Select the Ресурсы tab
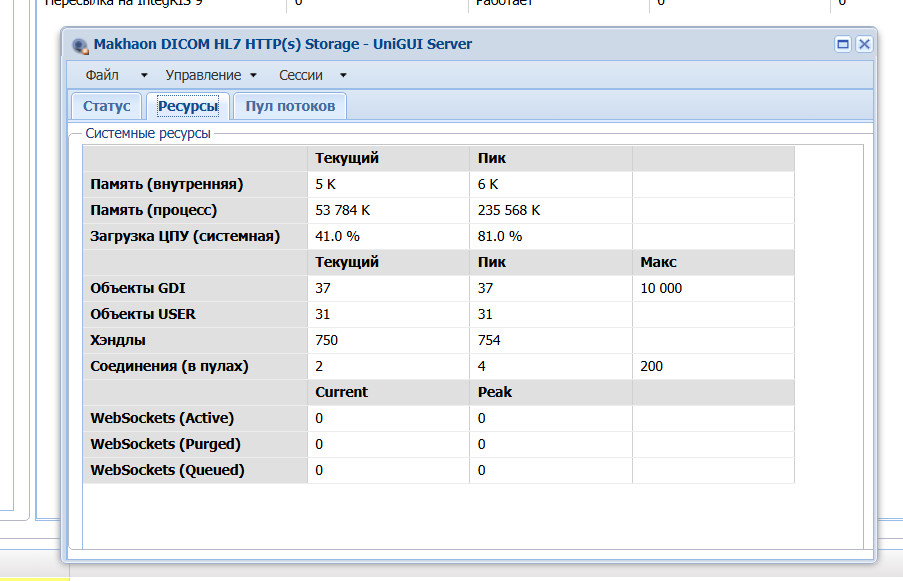The image size is (903, 581). 188,107
